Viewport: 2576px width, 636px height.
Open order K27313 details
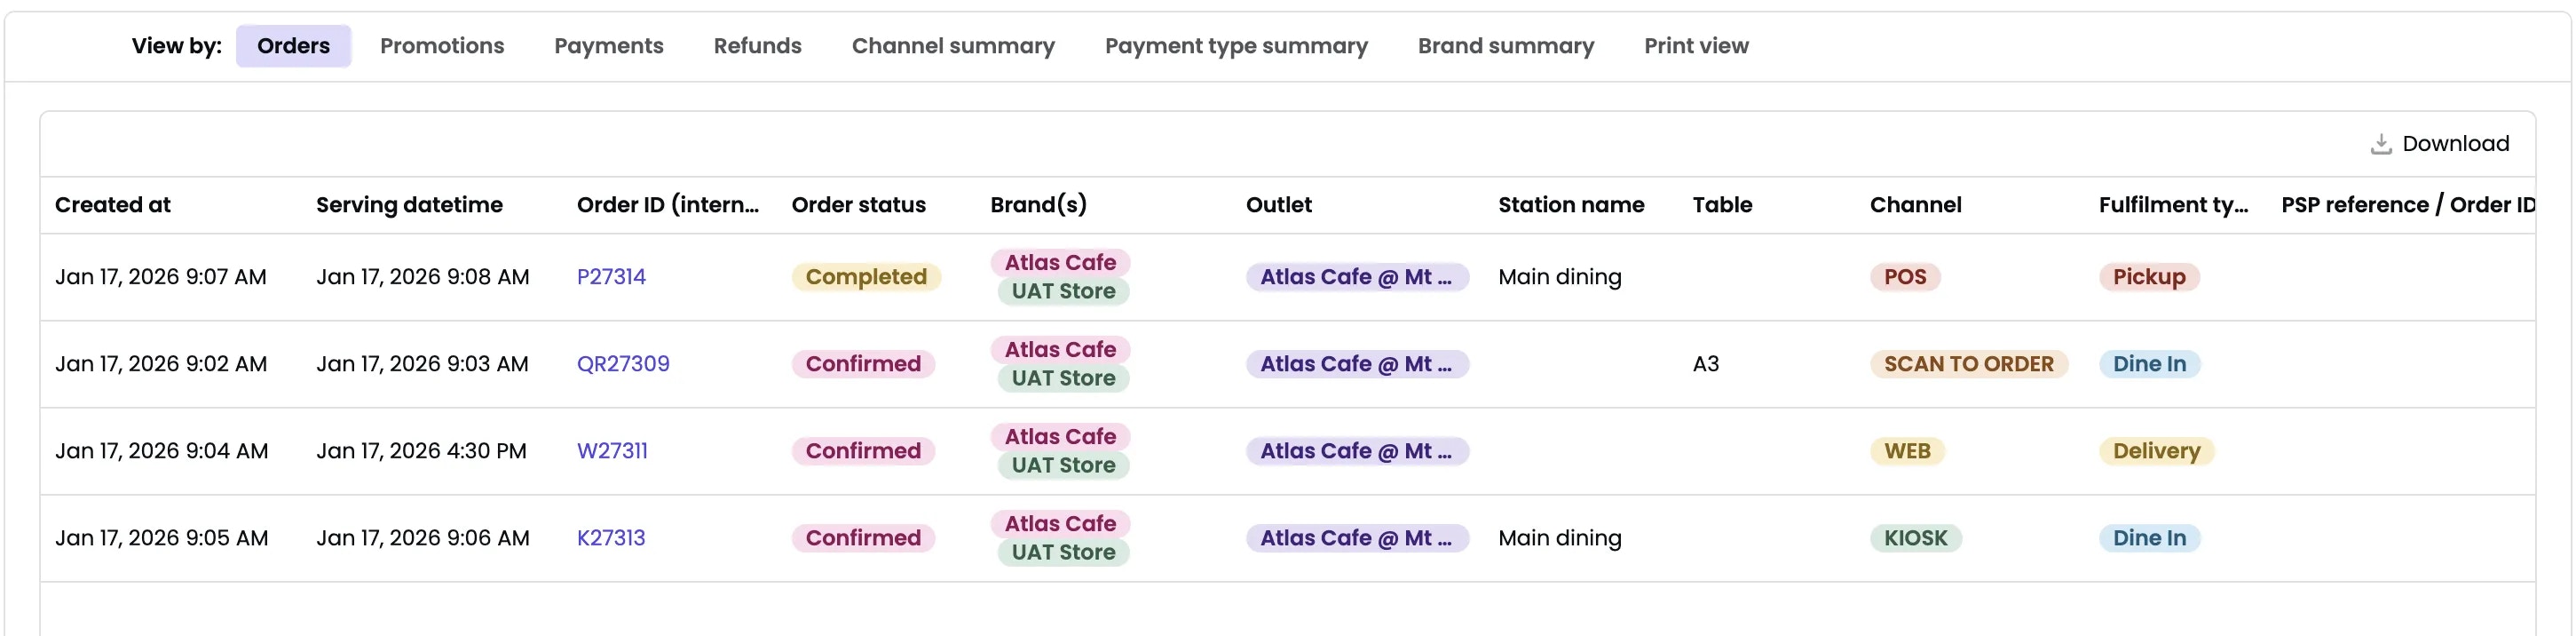pyautogui.click(x=612, y=537)
